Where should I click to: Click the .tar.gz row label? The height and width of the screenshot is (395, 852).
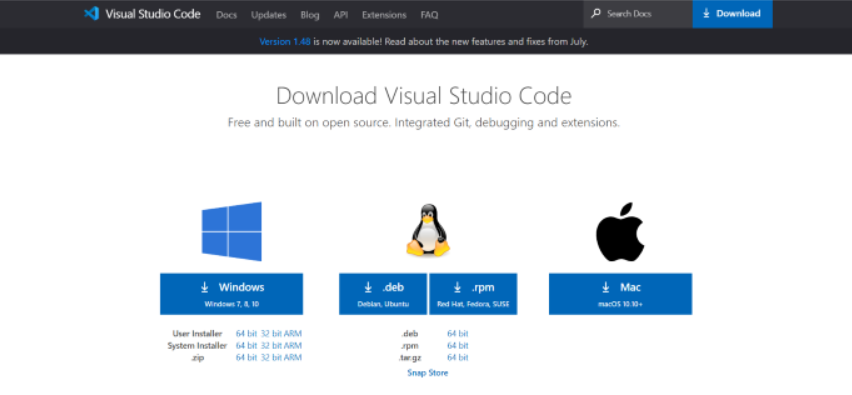click(x=411, y=357)
